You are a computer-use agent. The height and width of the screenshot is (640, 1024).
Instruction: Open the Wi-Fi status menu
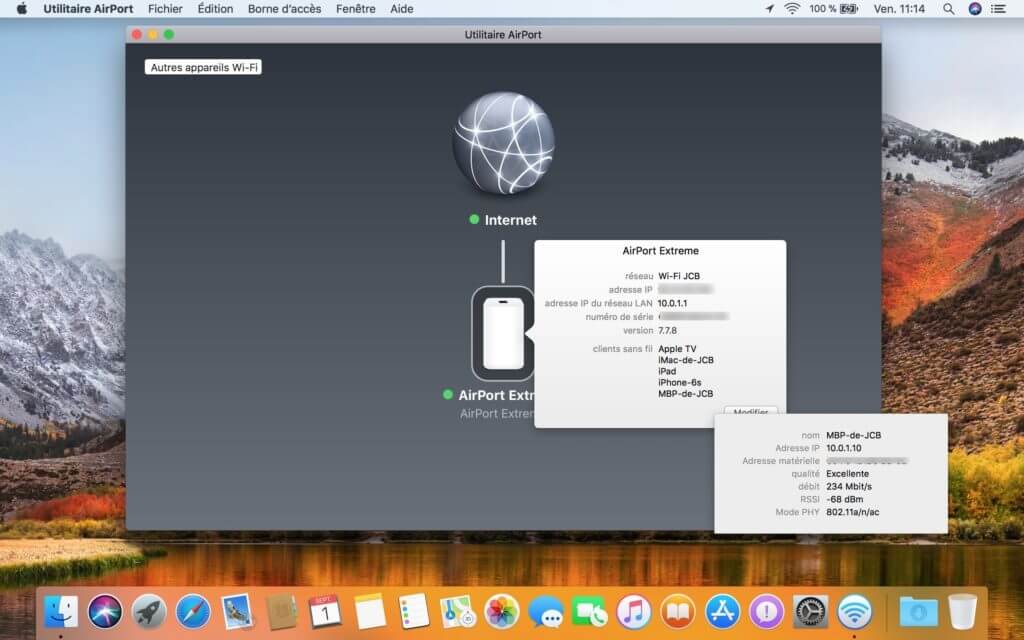[x=792, y=8]
